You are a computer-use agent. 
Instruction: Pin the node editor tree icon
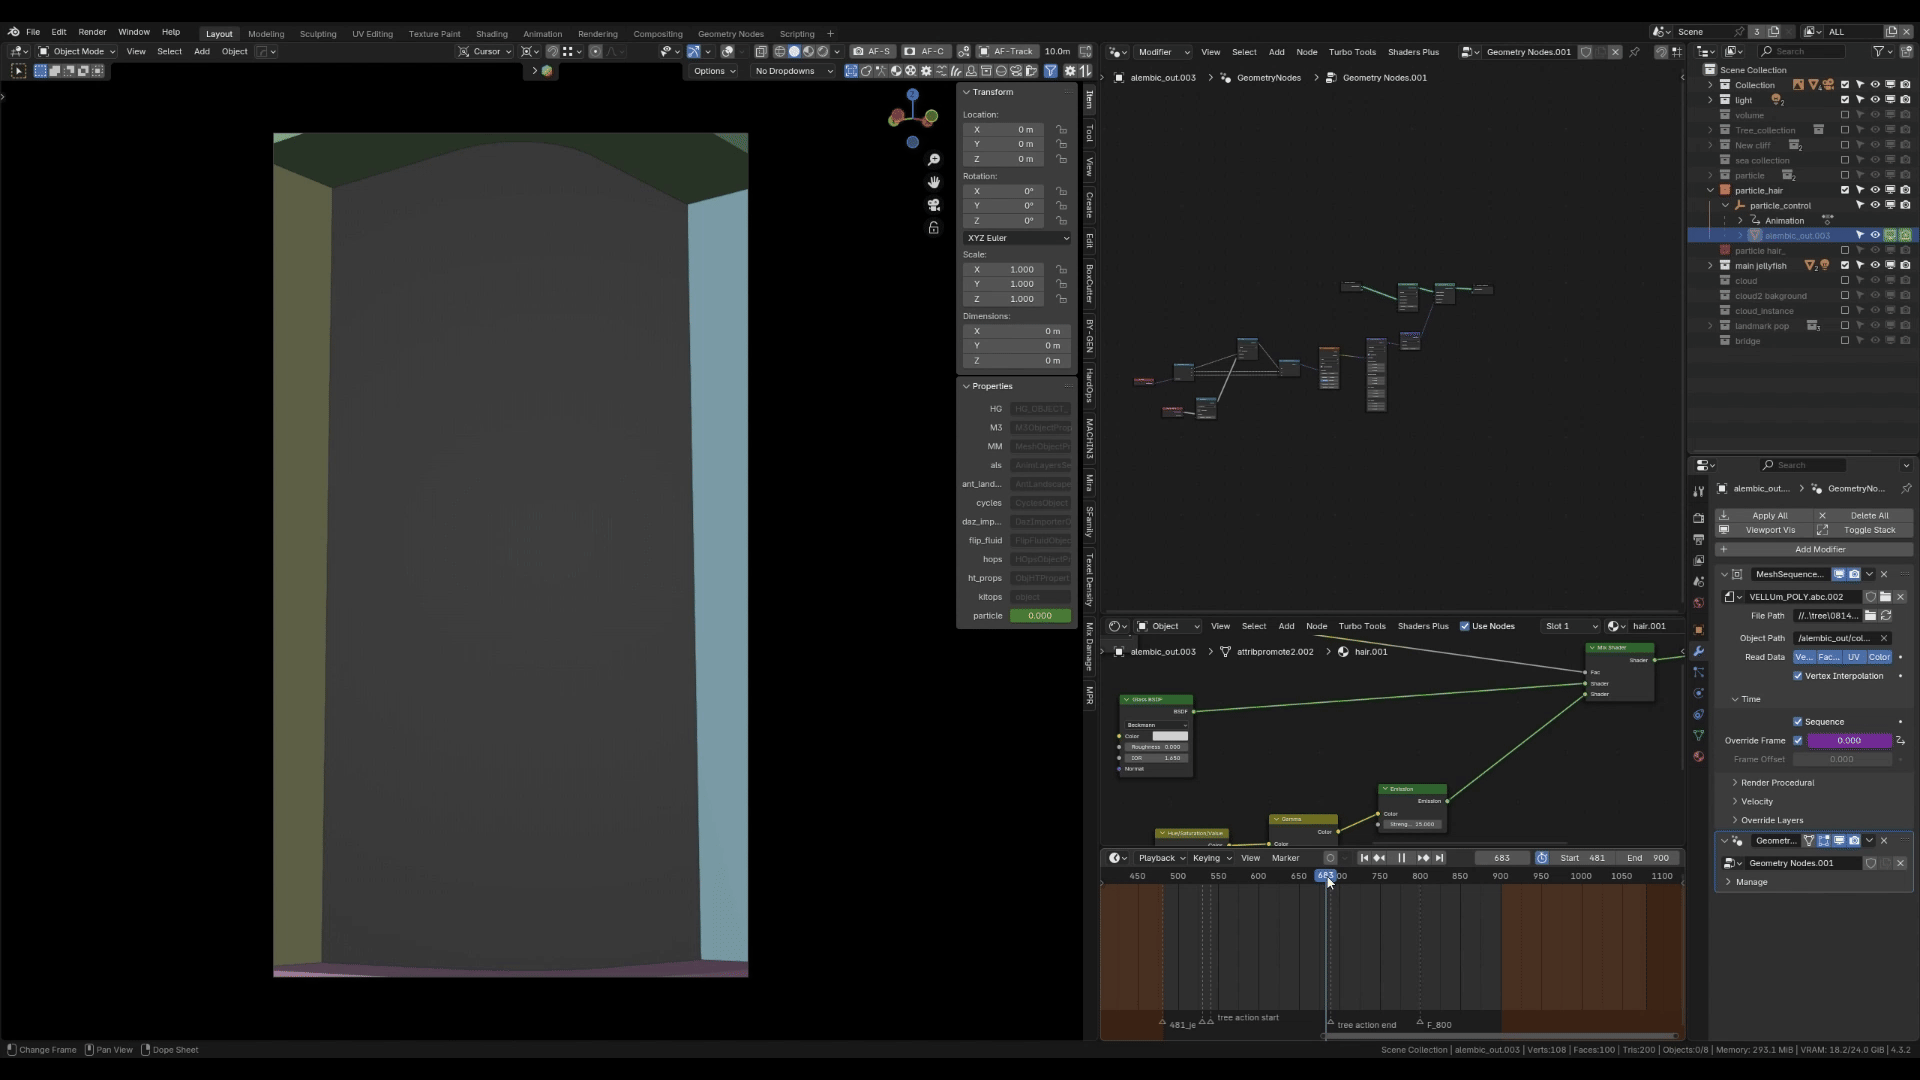tap(1635, 52)
